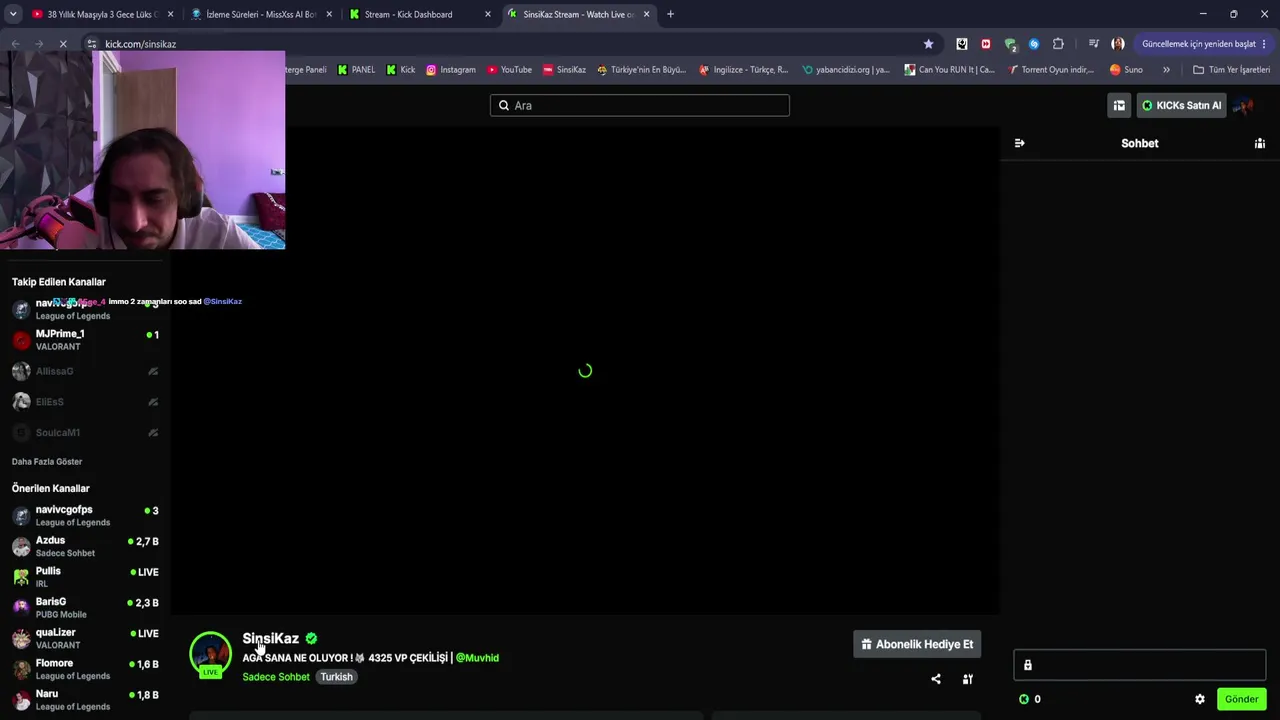
Task: Click the Ara search field
Action: (640, 105)
